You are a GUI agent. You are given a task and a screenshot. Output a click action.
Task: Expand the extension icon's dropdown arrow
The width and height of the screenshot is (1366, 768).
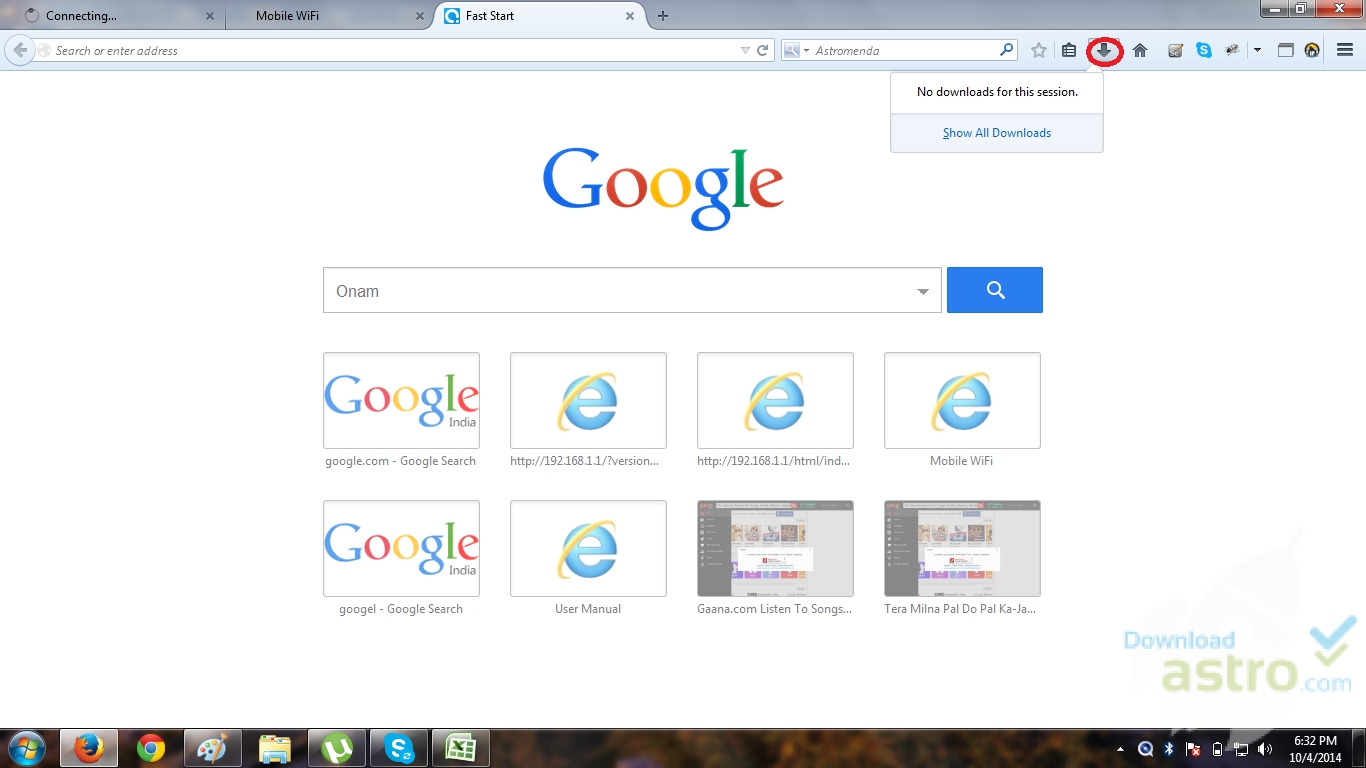[x=1257, y=50]
